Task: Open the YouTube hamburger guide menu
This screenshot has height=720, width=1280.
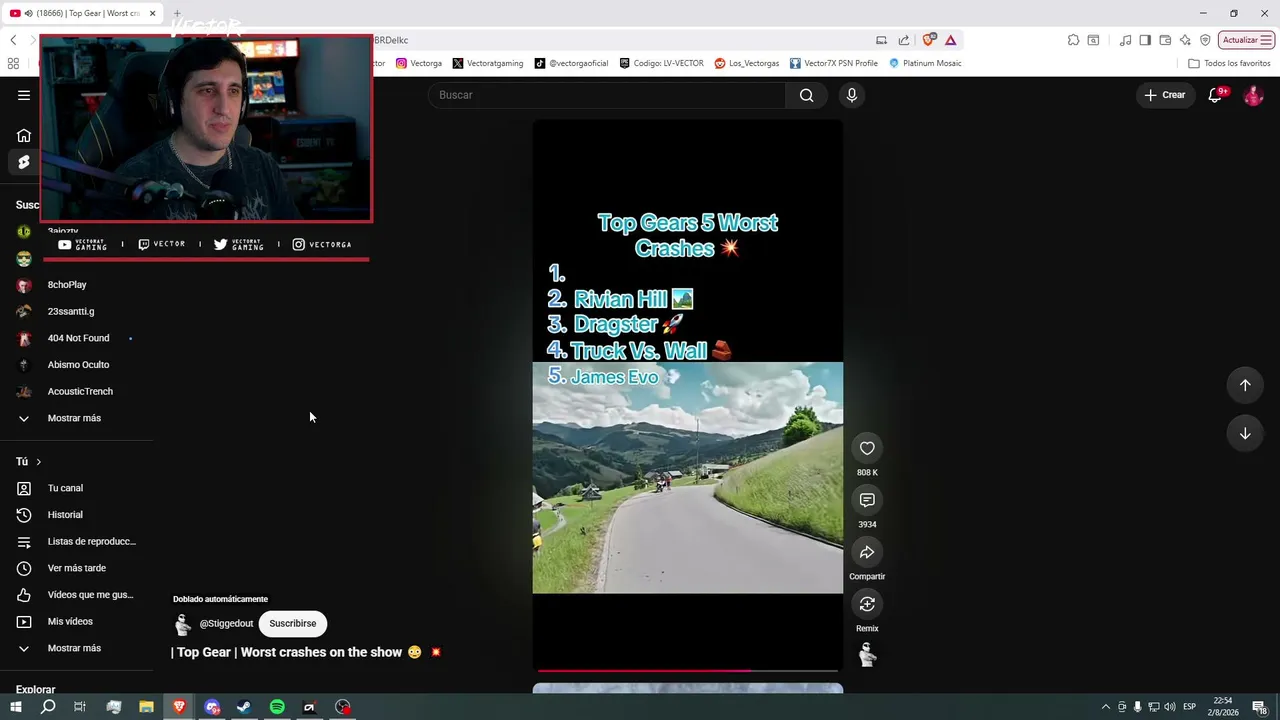Action: point(24,95)
